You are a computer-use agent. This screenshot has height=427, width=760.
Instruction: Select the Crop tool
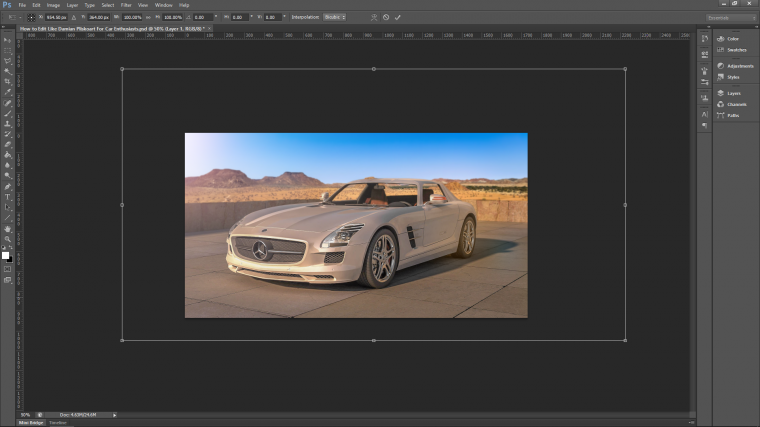click(7, 82)
